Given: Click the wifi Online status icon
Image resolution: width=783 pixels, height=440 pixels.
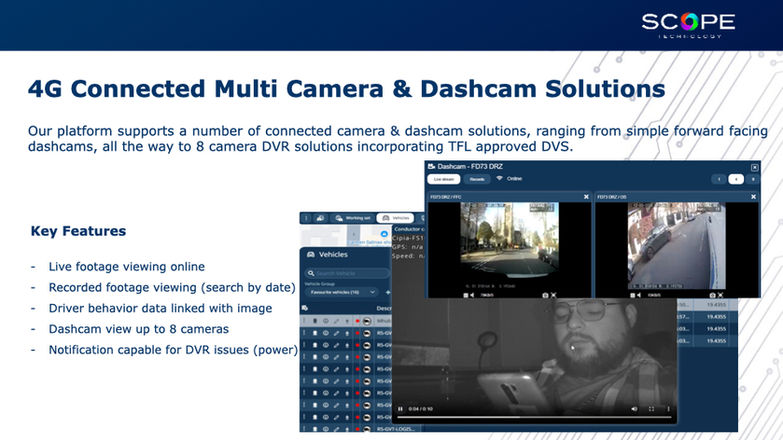Looking at the screenshot, I should [x=499, y=178].
